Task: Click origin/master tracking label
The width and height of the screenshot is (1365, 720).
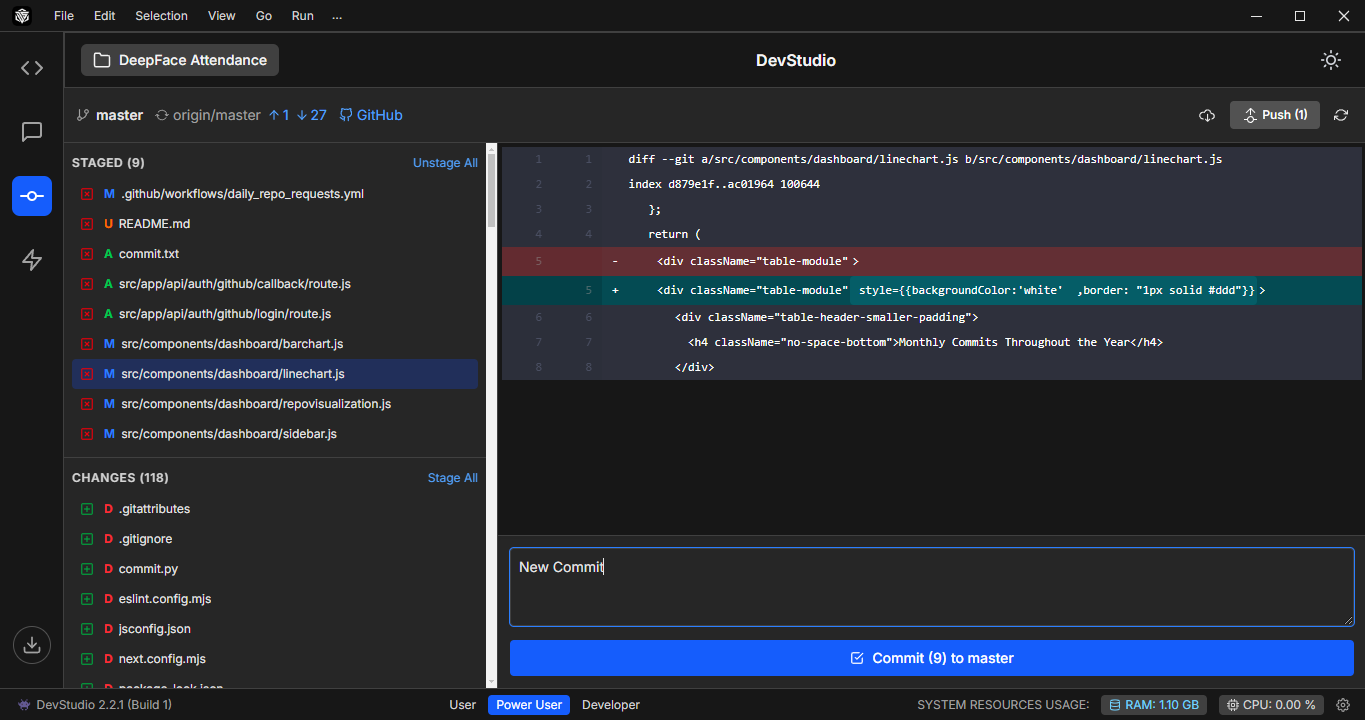Action: pyautogui.click(x=208, y=115)
